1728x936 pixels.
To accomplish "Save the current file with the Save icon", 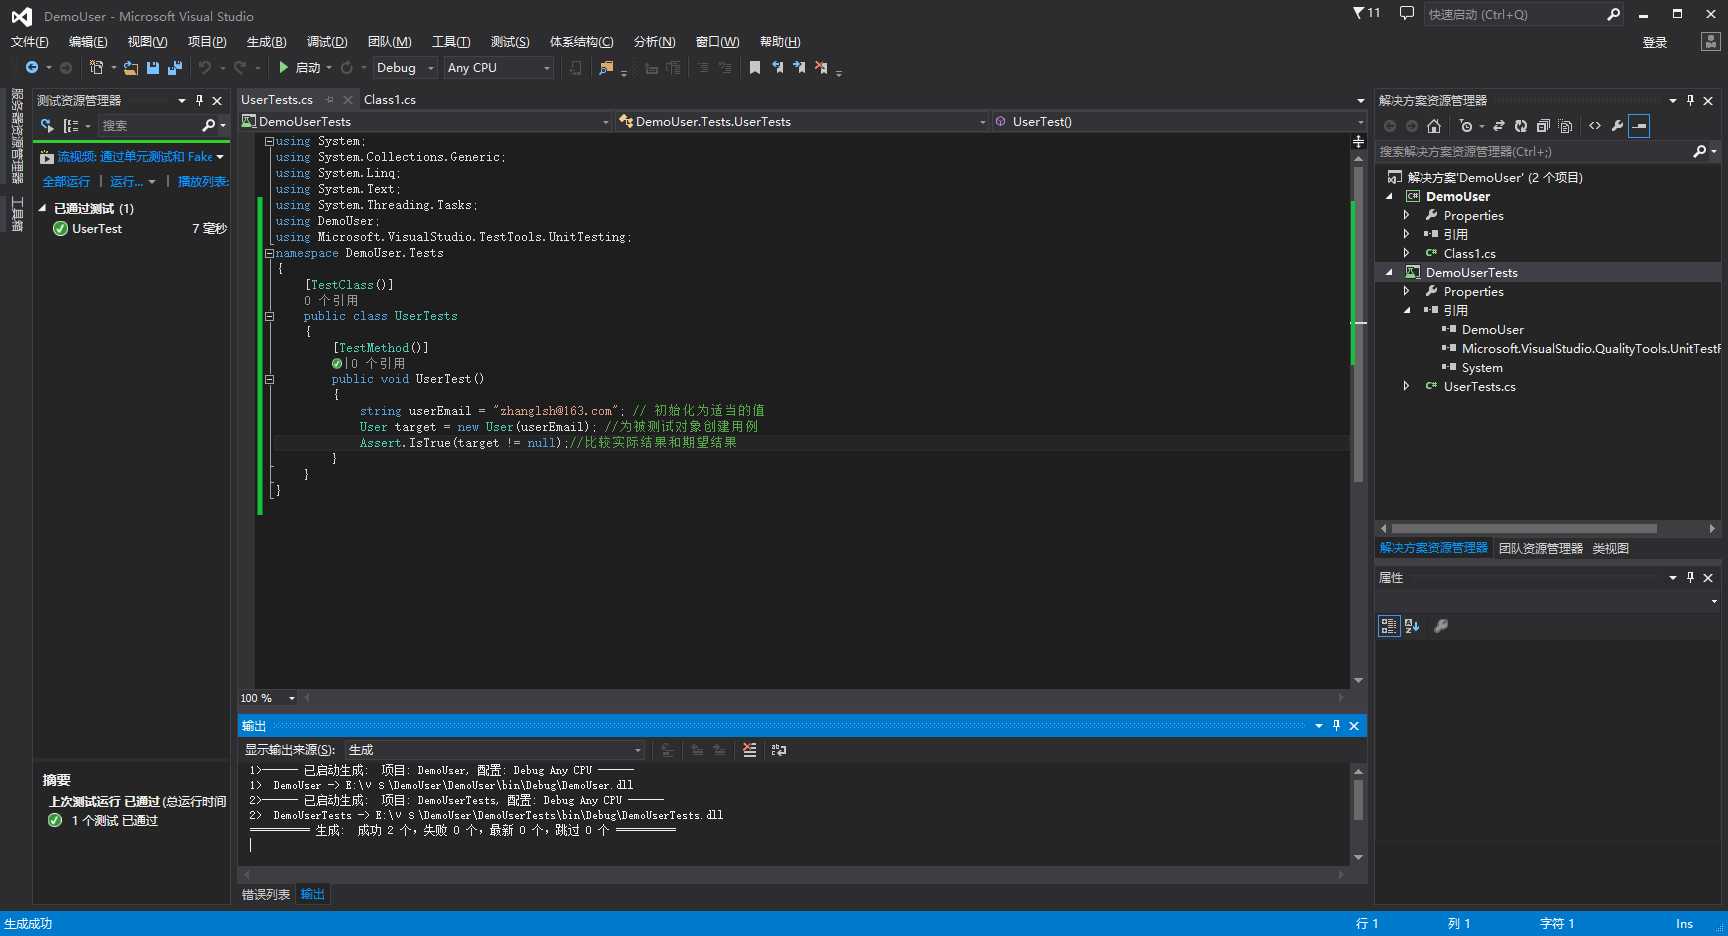I will tap(153, 68).
